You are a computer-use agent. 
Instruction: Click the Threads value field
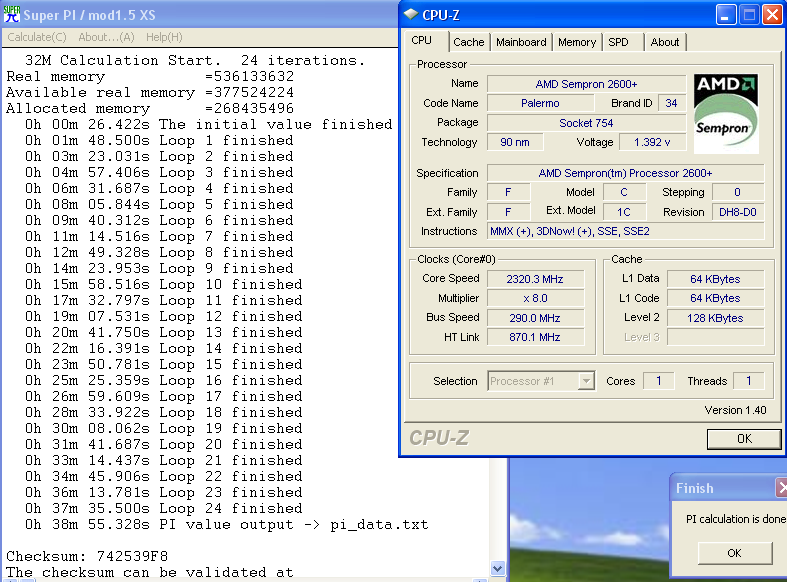tap(748, 381)
